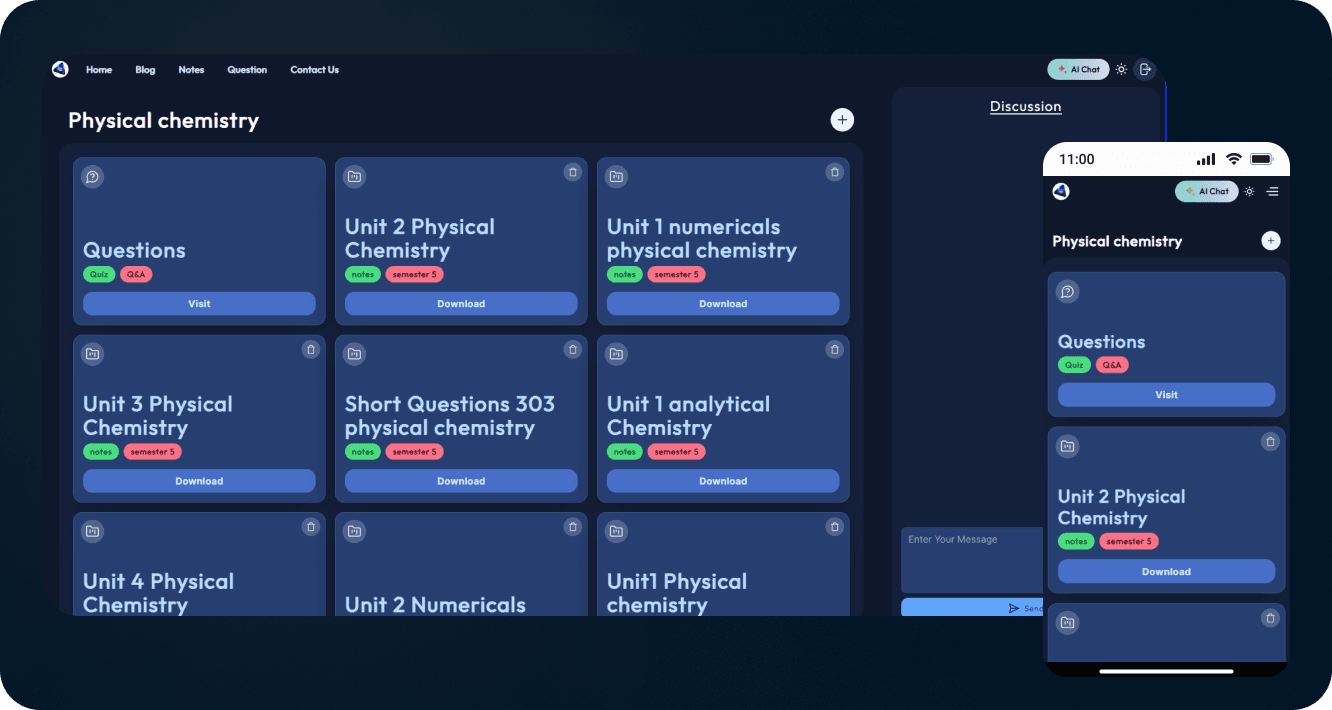Click the logout icon in desktop navbar
Viewport: 1332px width, 710px height.
click(x=1146, y=70)
